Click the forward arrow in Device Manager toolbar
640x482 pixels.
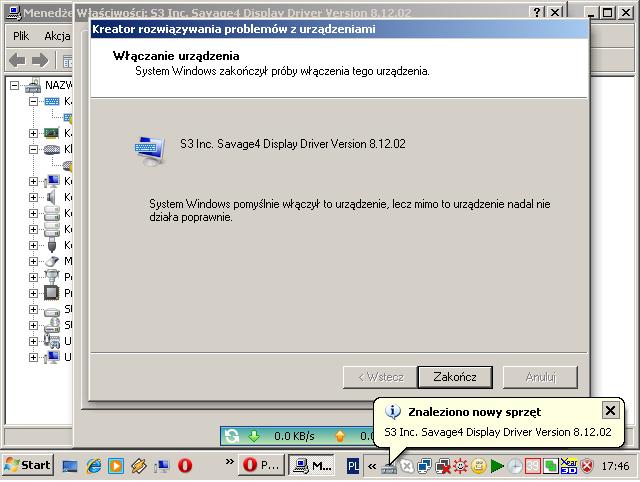tap(40, 60)
